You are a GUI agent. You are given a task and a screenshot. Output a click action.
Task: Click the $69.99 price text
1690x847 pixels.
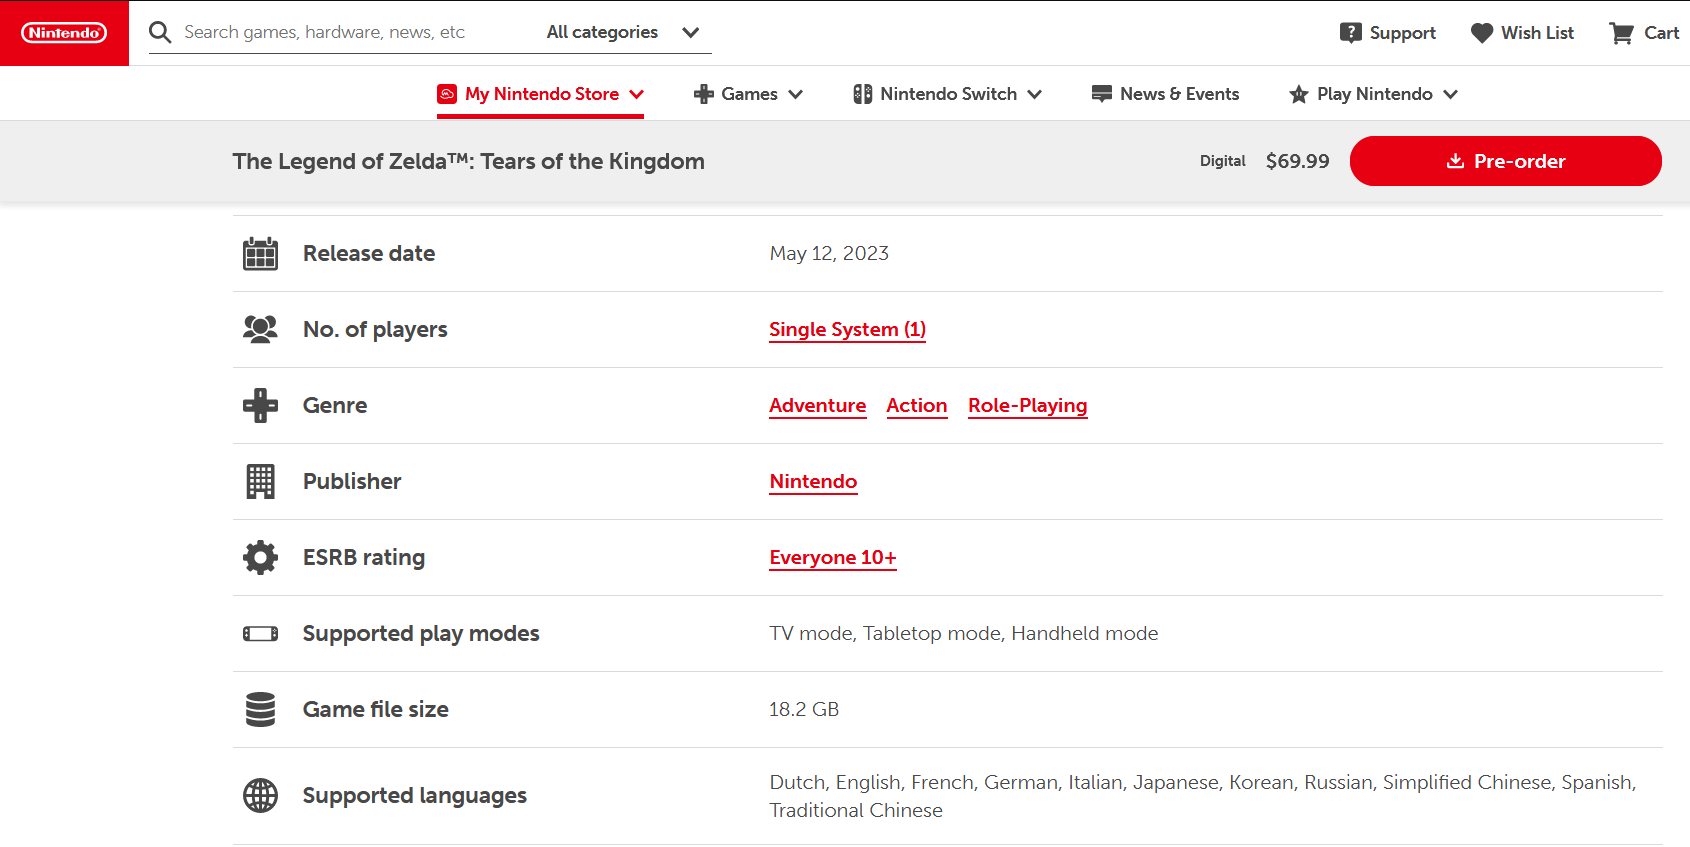click(x=1297, y=161)
